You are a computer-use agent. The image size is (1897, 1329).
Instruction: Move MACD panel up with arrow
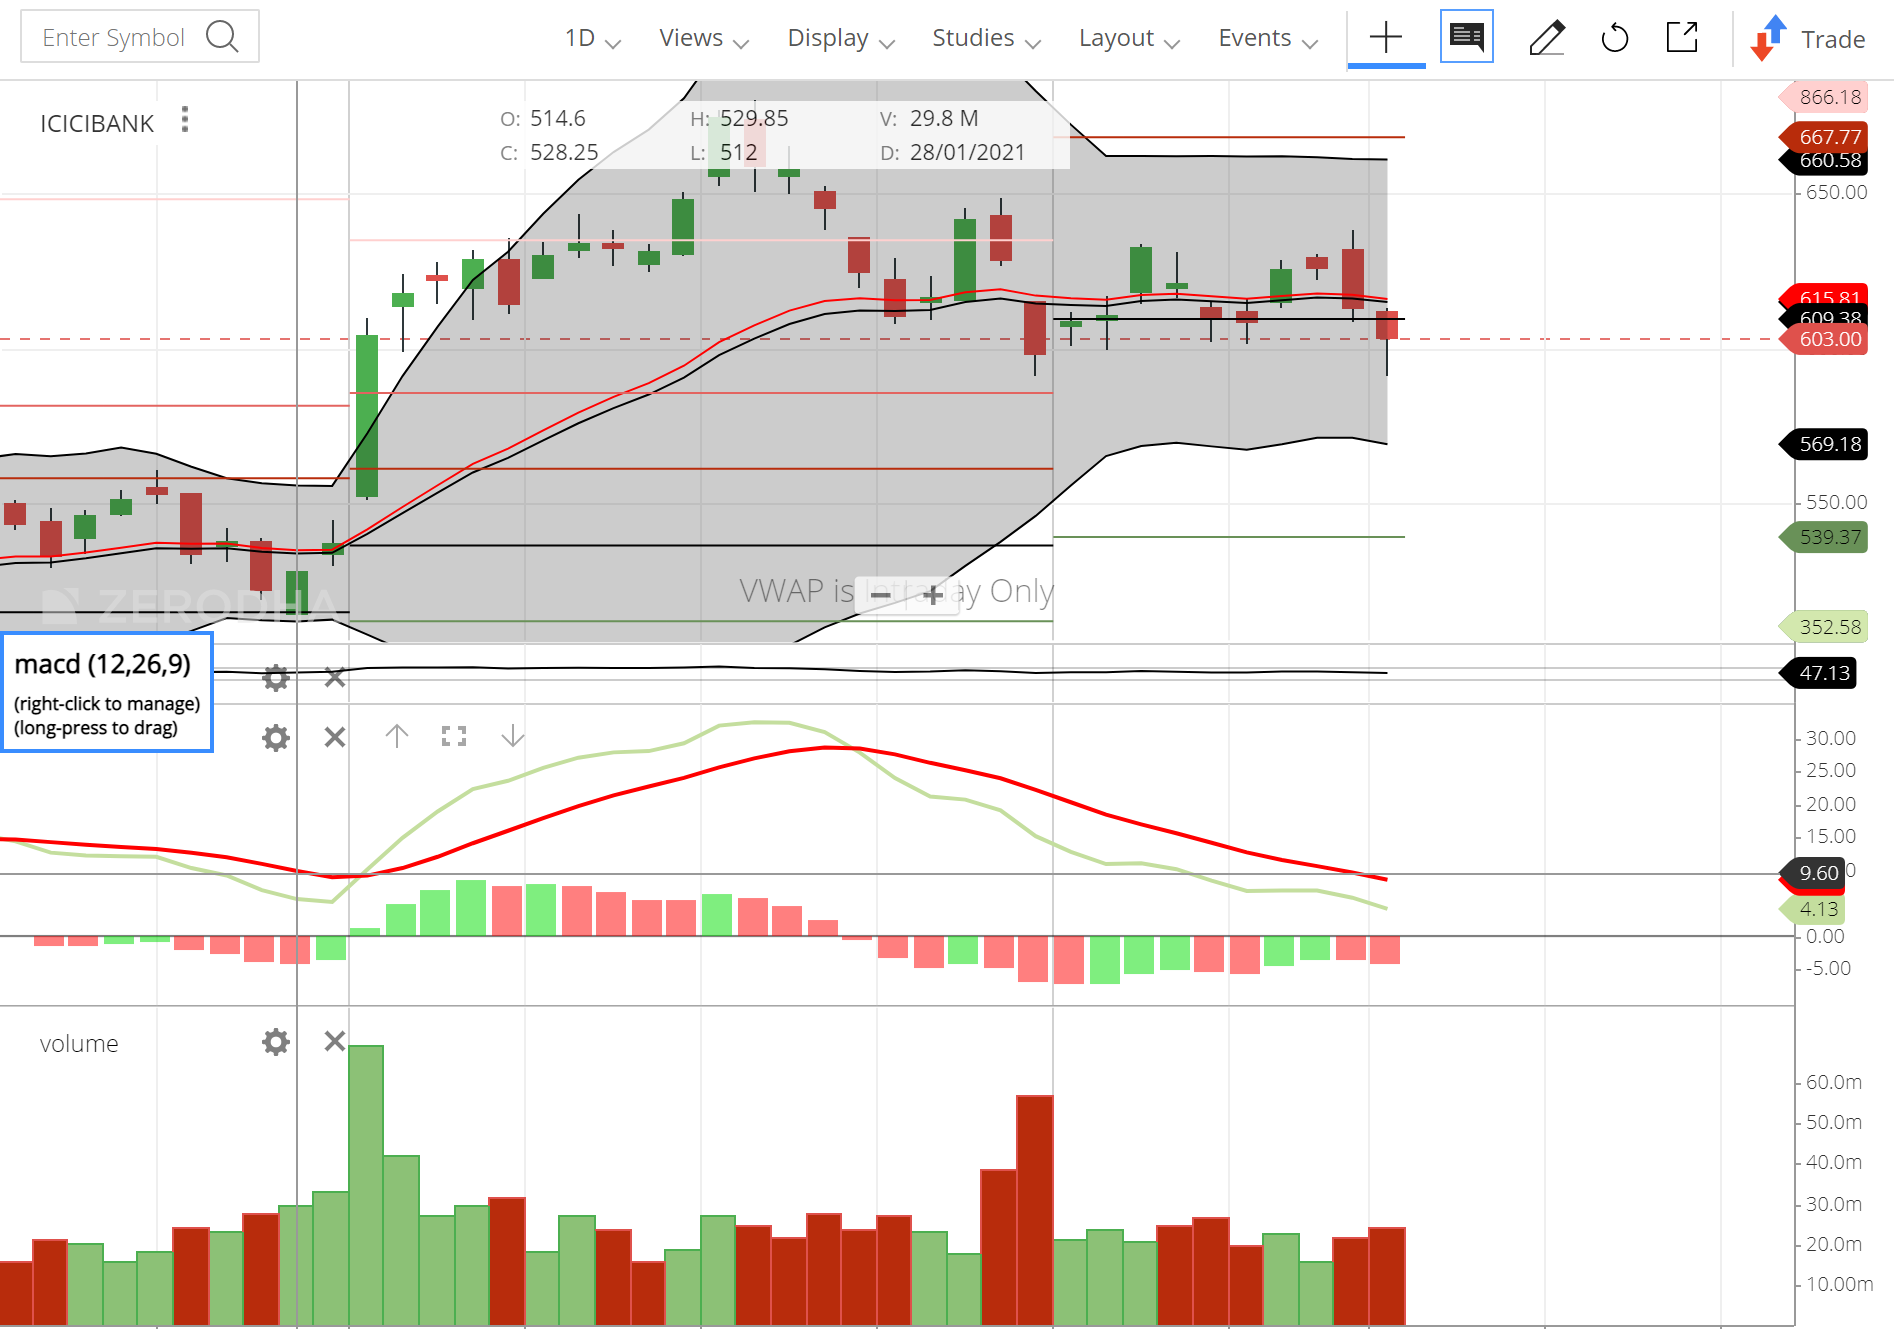click(397, 737)
